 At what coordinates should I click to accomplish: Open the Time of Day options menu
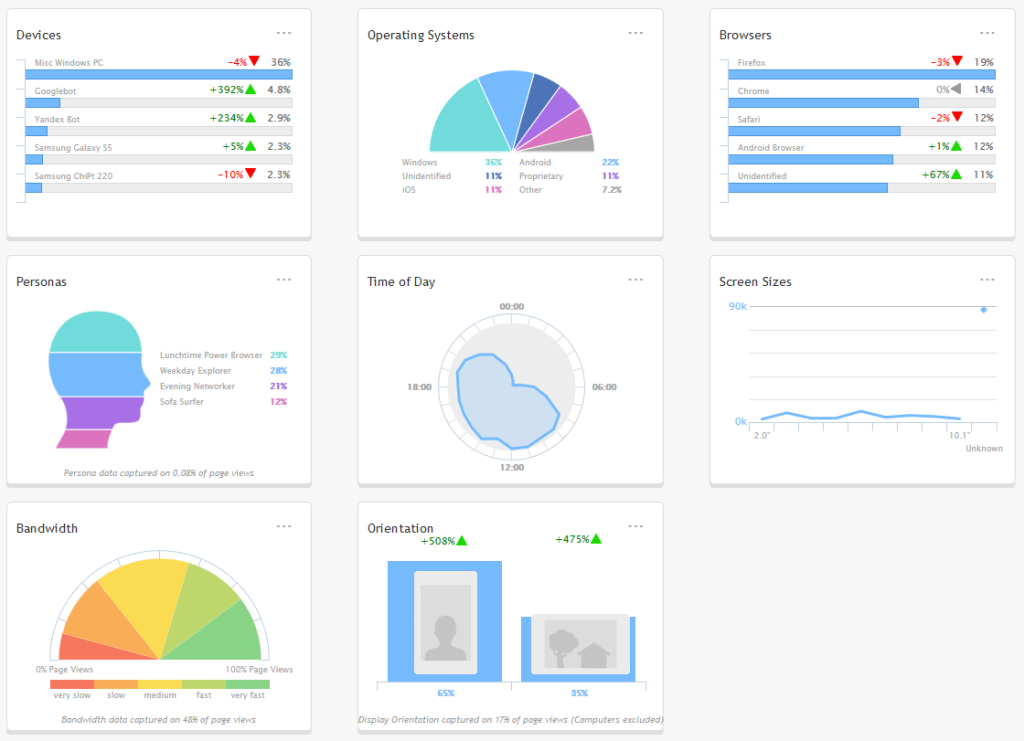coord(636,279)
